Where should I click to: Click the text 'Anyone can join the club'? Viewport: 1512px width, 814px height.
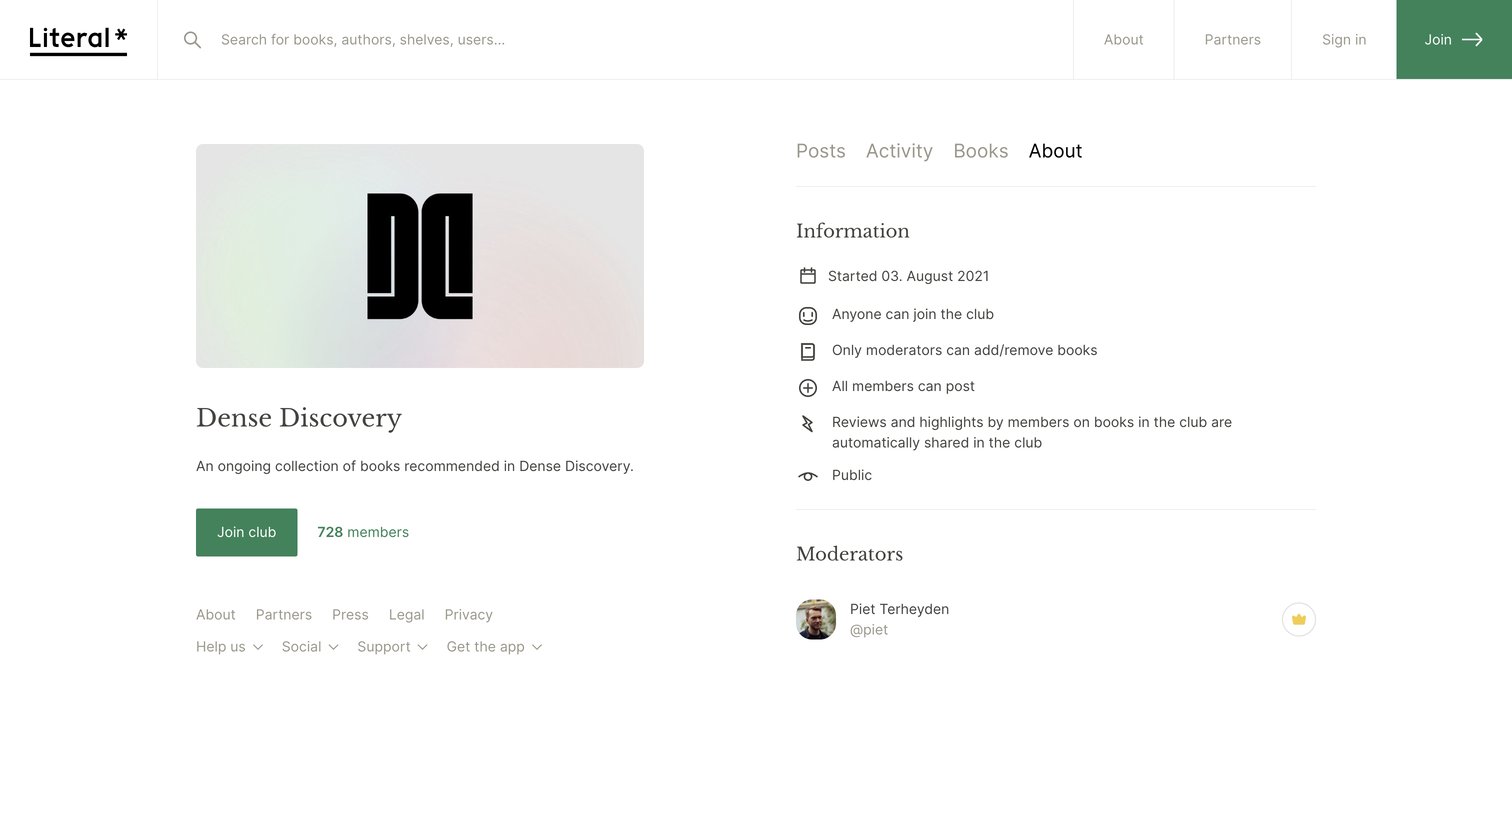point(913,314)
